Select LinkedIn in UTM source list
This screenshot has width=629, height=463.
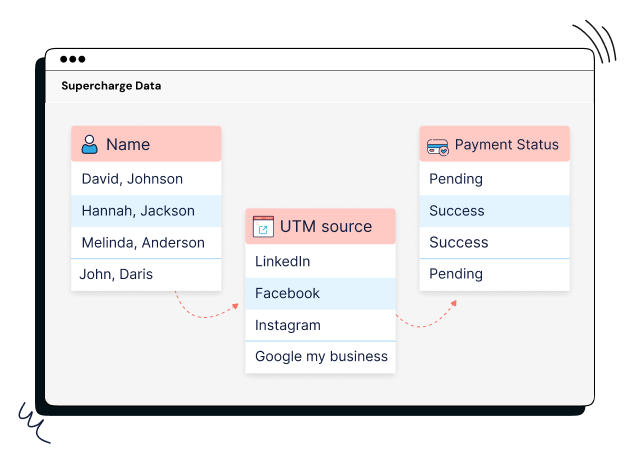pos(320,261)
